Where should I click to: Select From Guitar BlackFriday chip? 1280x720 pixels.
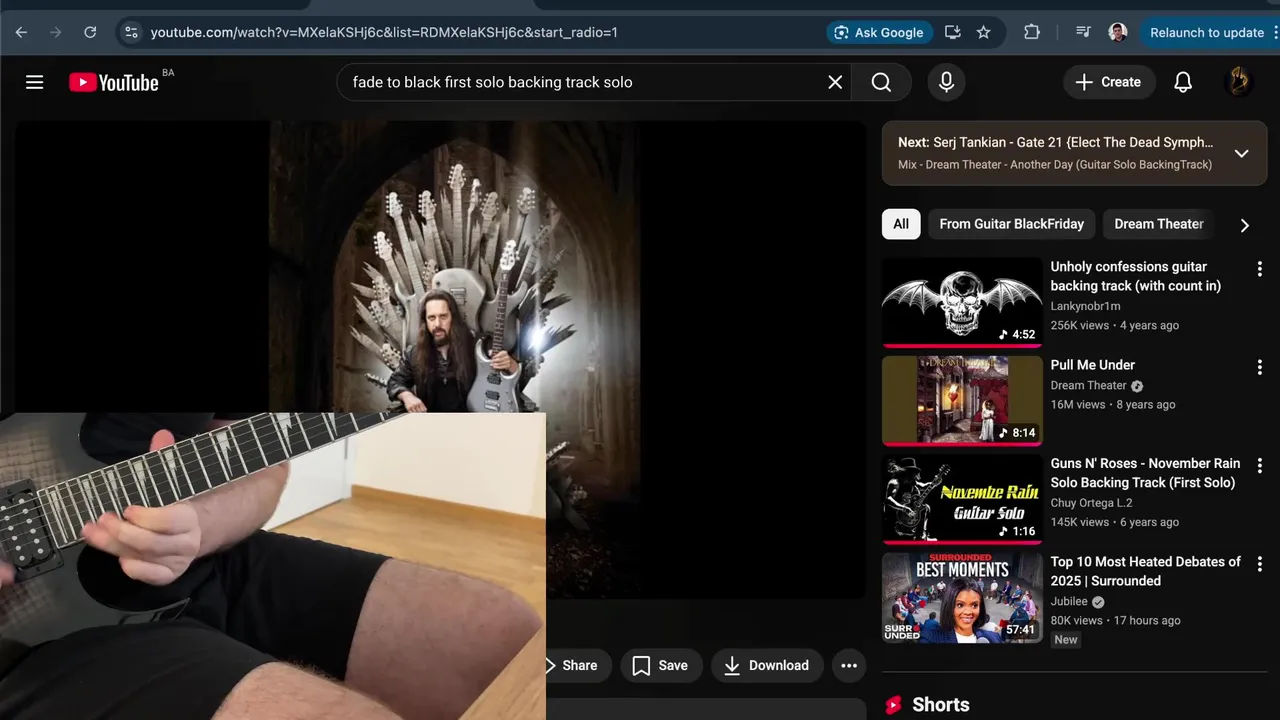coord(1012,224)
